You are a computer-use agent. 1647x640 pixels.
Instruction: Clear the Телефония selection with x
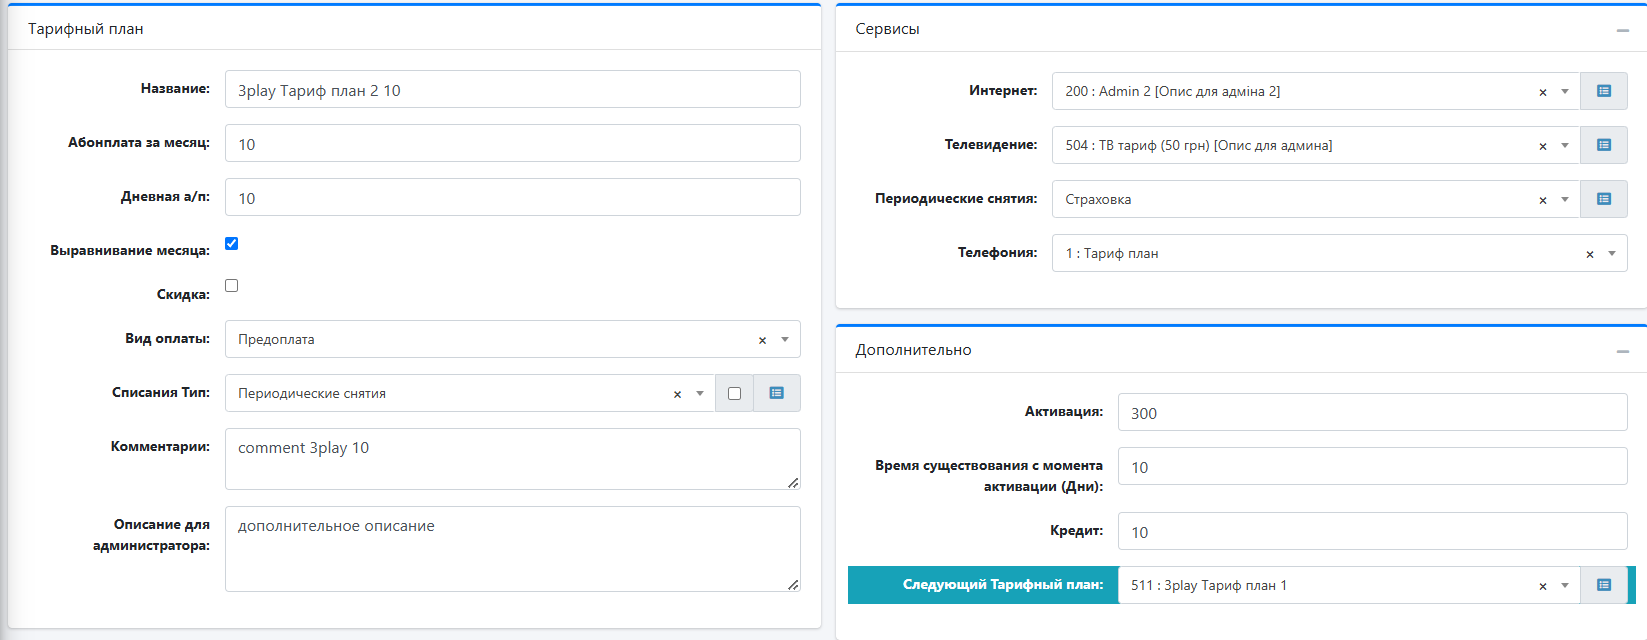pyautogui.click(x=1589, y=254)
